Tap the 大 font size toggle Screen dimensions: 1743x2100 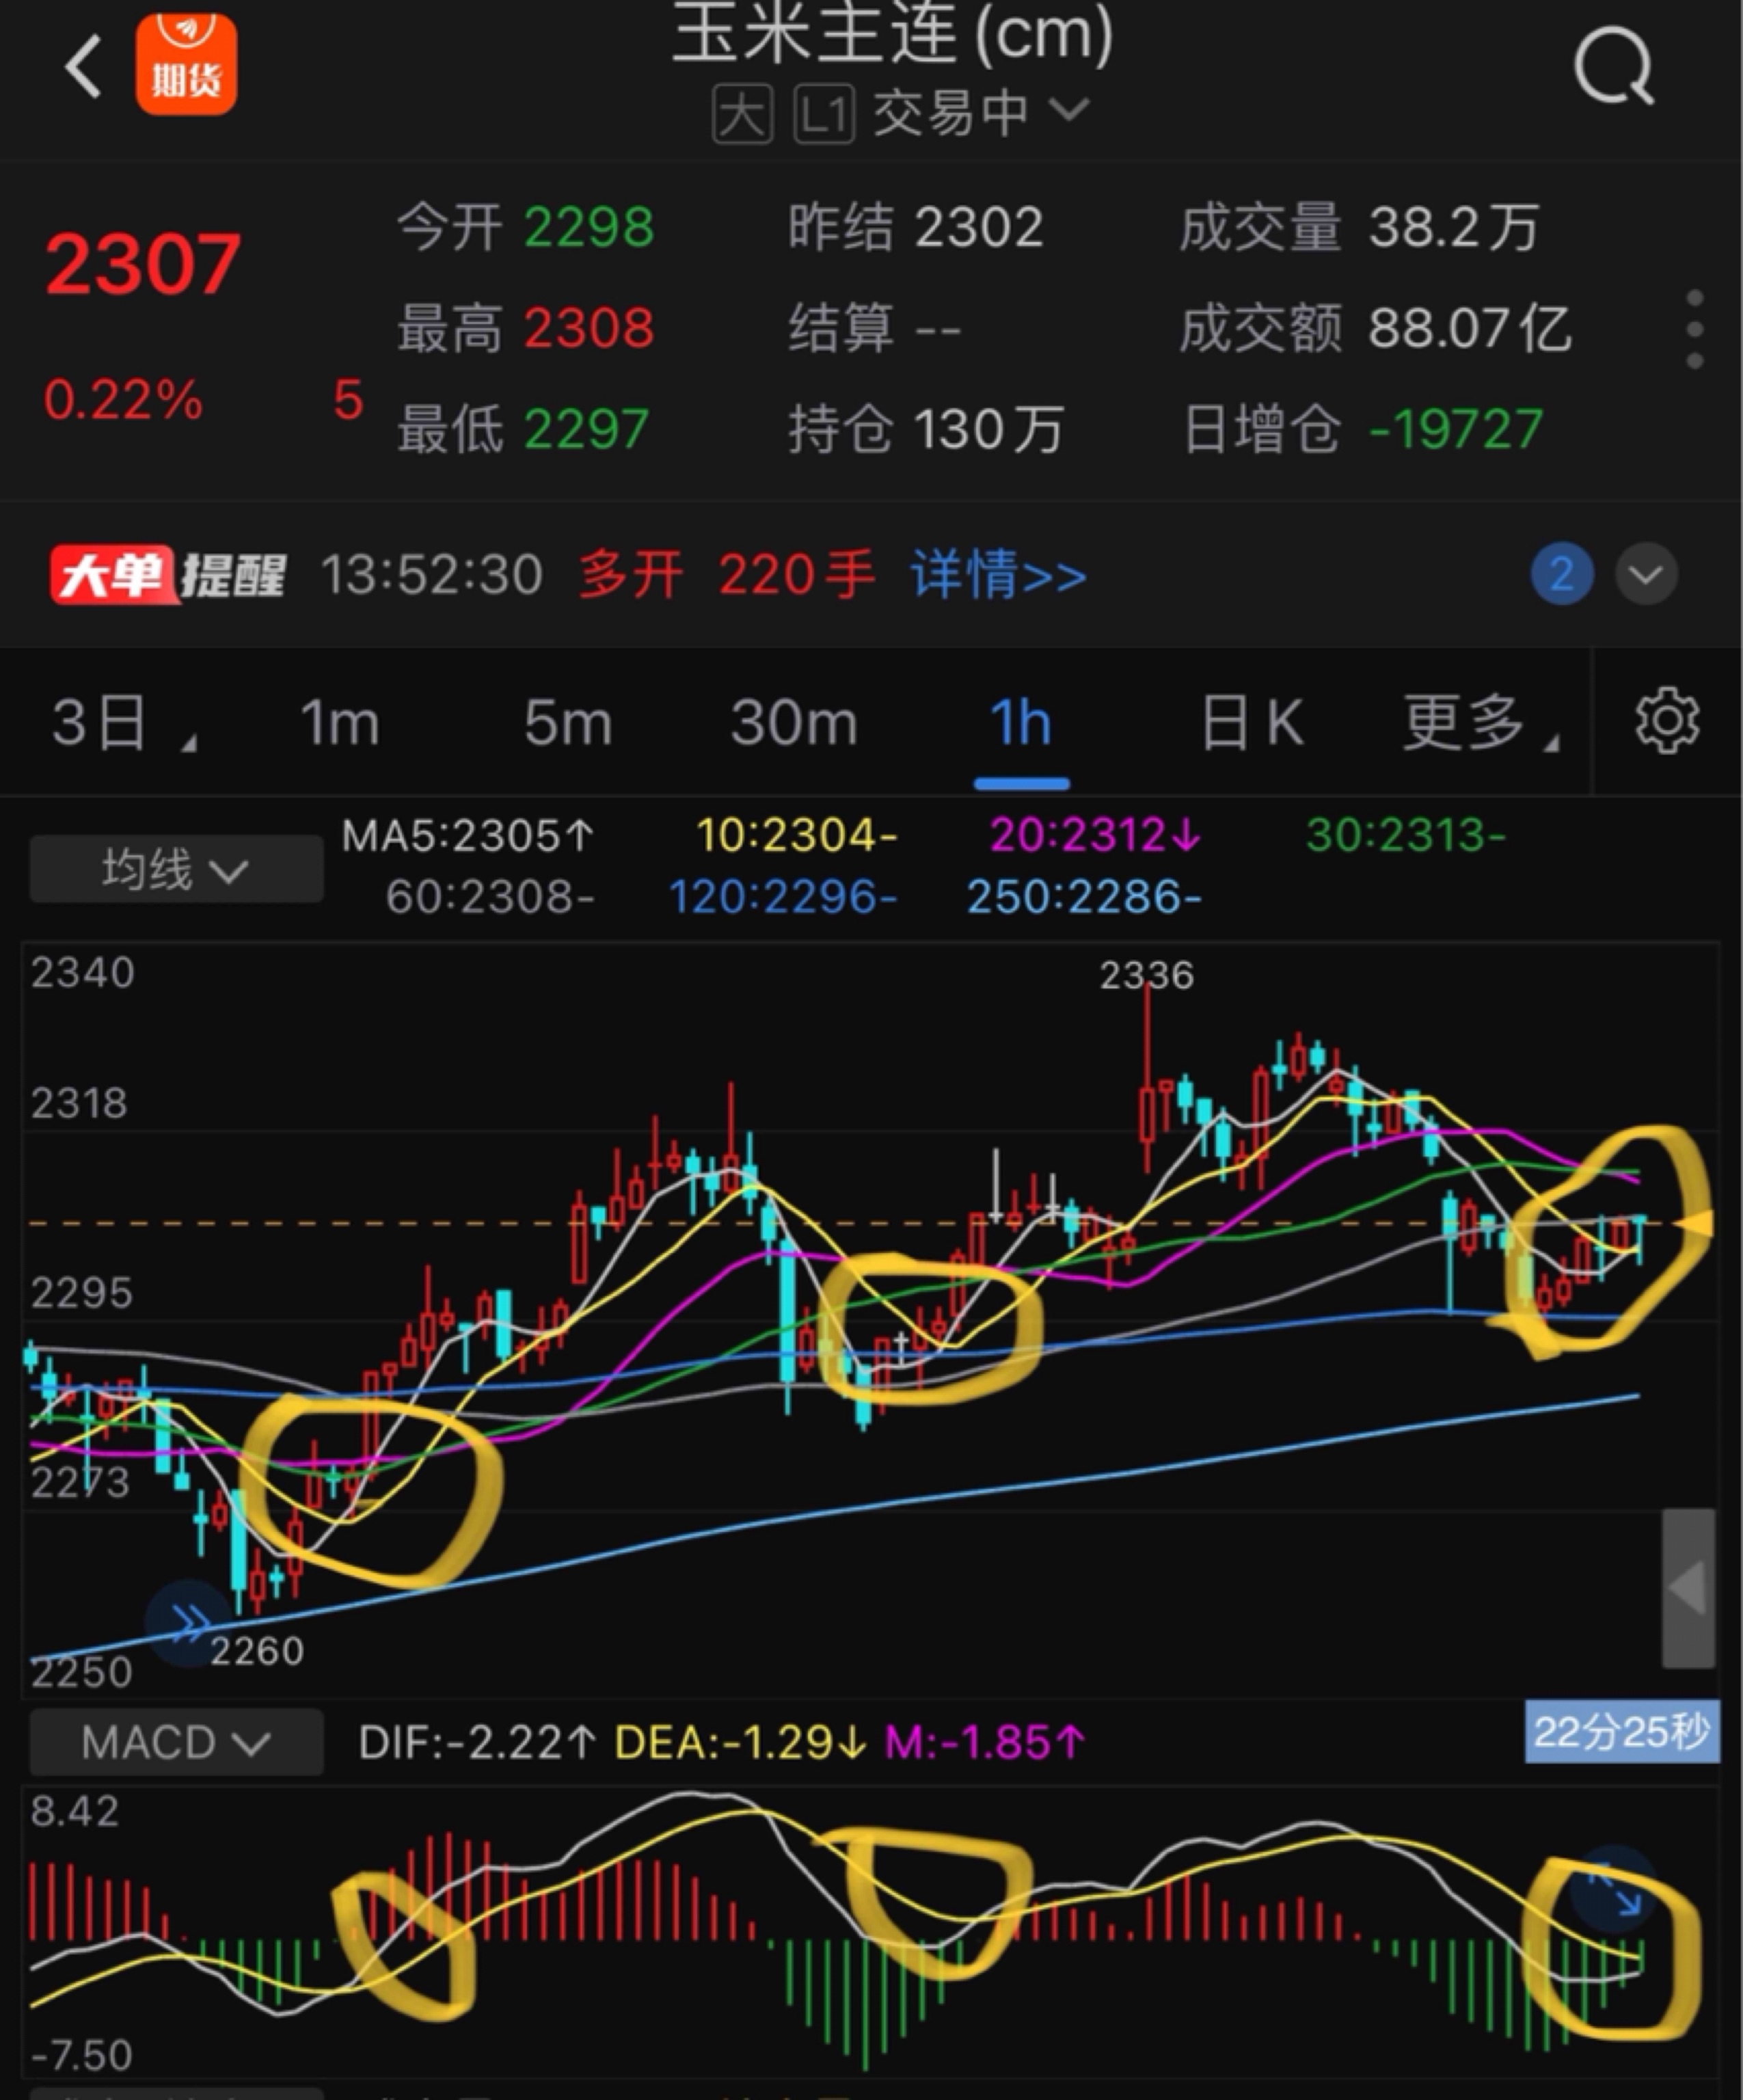pyautogui.click(x=742, y=114)
